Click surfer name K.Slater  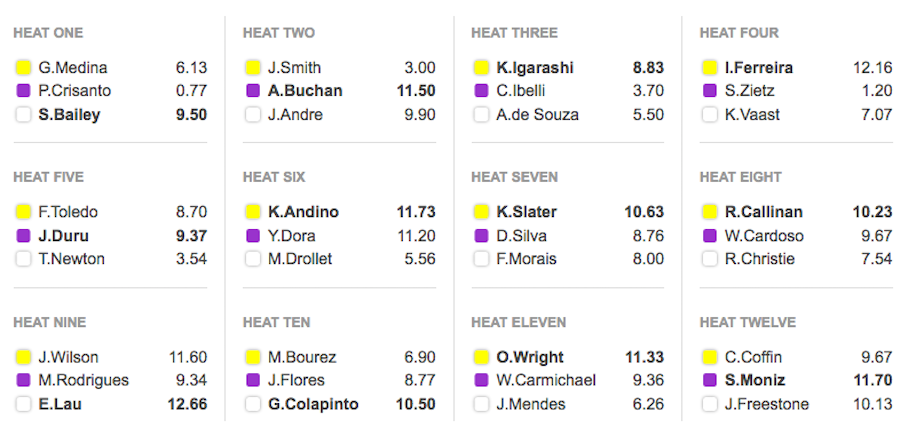(526, 212)
